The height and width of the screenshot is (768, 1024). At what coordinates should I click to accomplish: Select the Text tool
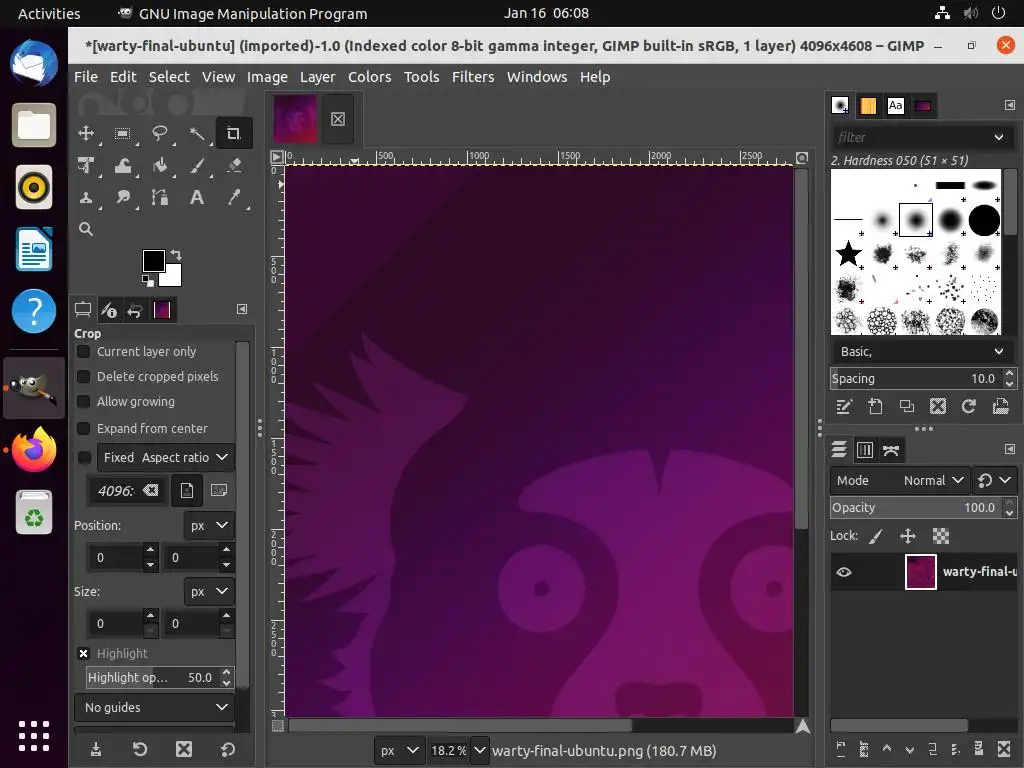197,197
